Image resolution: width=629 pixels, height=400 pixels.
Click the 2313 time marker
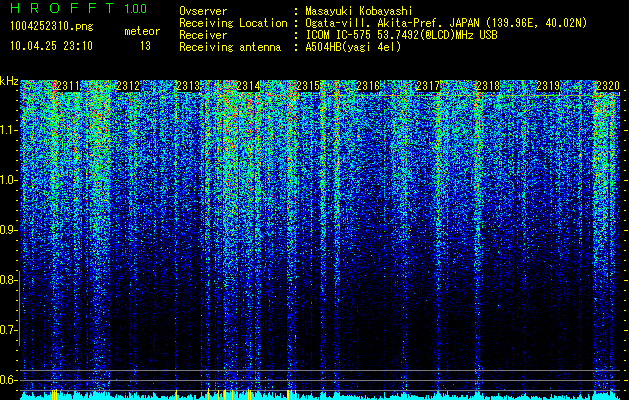(188, 86)
